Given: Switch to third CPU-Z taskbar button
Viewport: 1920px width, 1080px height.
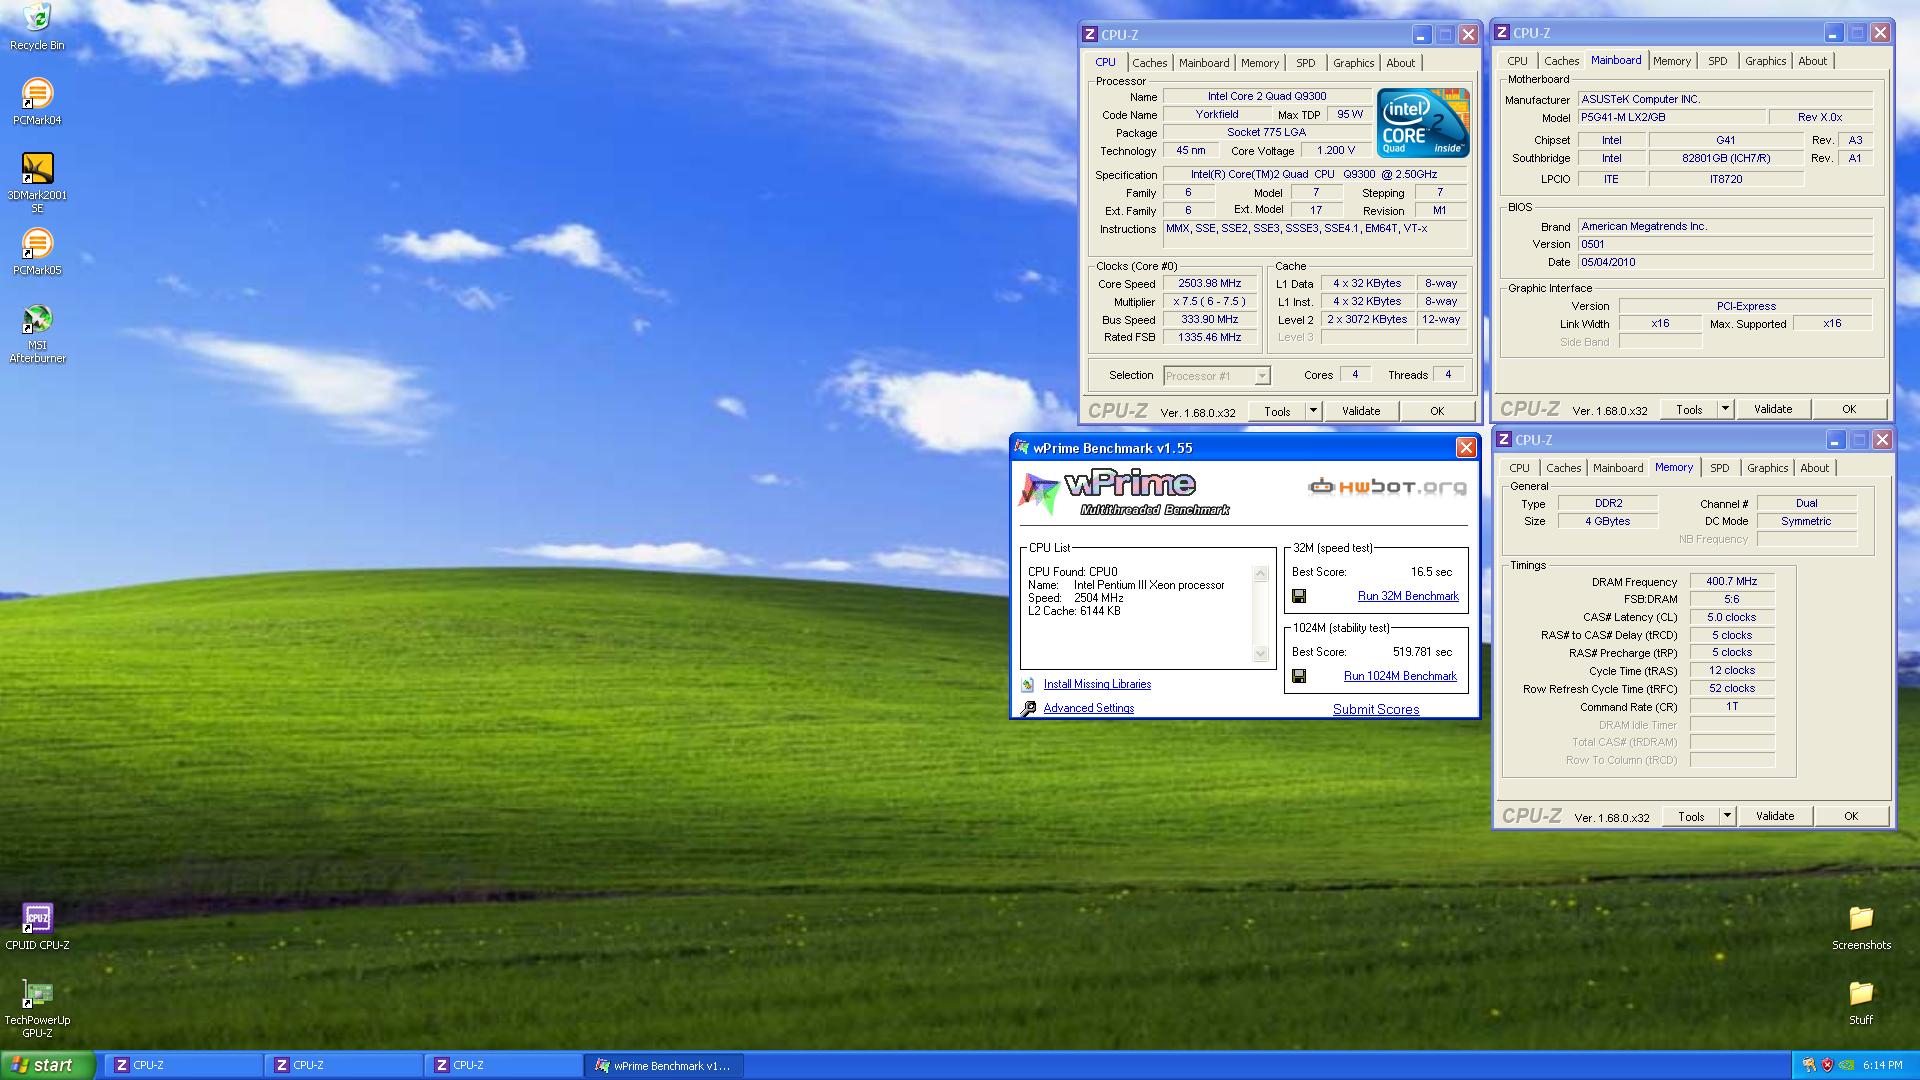Looking at the screenshot, I should tap(505, 1066).
